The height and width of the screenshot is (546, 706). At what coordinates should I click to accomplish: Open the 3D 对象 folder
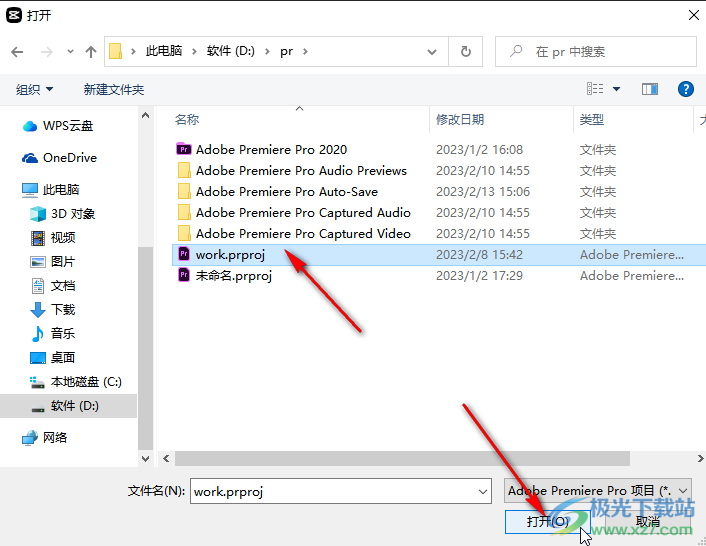click(62, 214)
